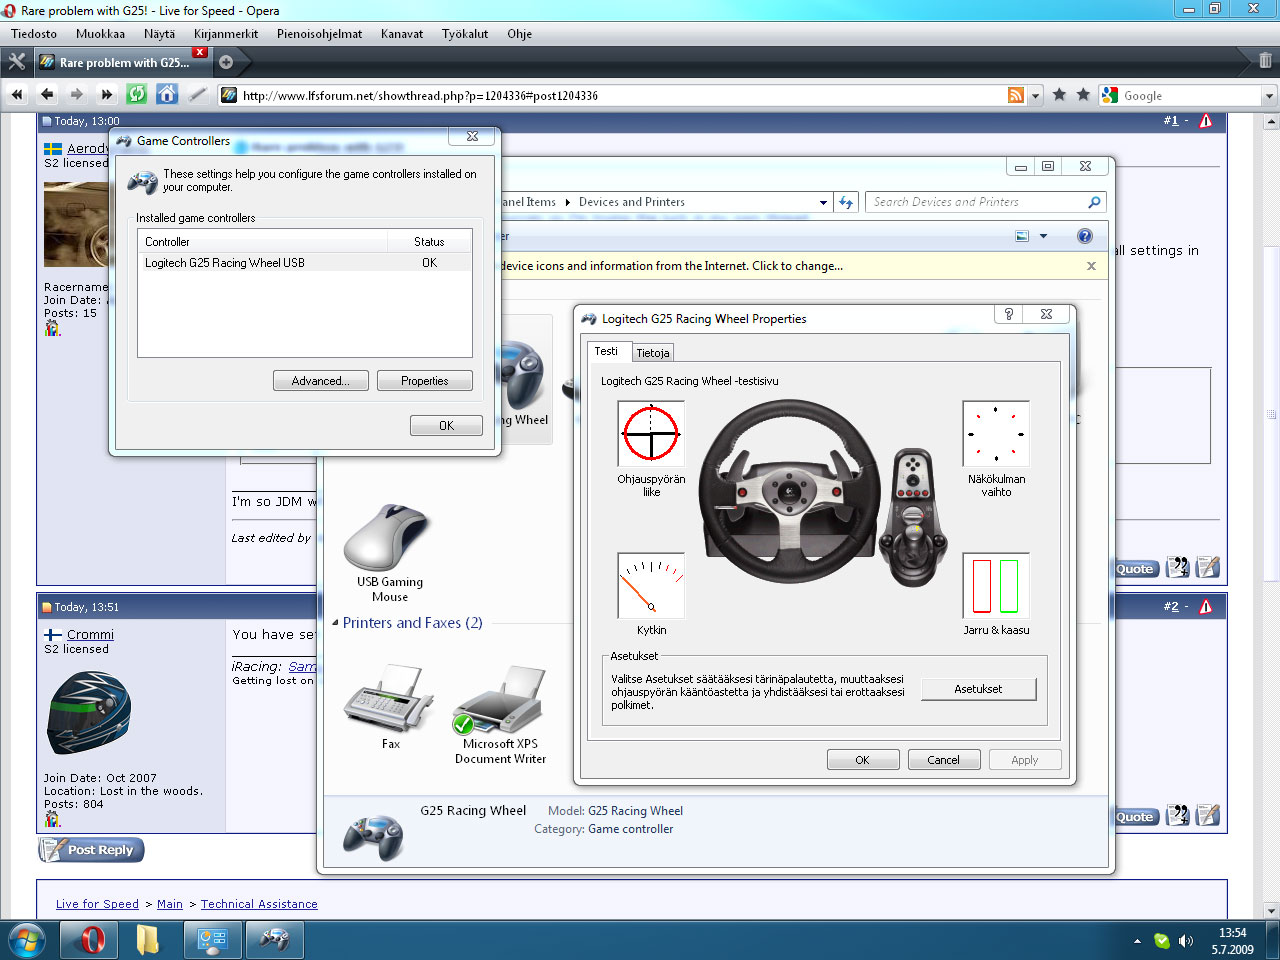This screenshot has height=960, width=1280.
Task: Open help in Devices and Printers window
Action: click(1085, 236)
